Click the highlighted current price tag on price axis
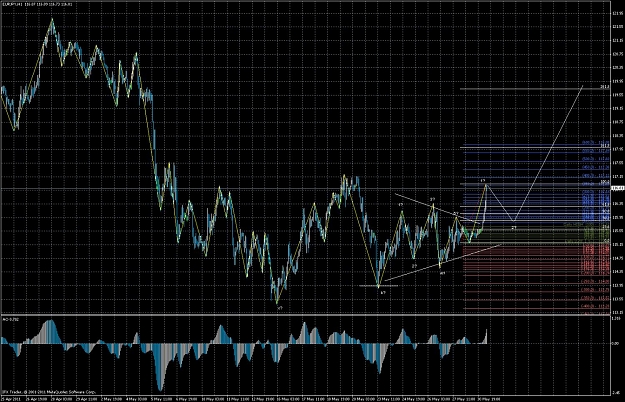The width and height of the screenshot is (625, 402). (618, 188)
